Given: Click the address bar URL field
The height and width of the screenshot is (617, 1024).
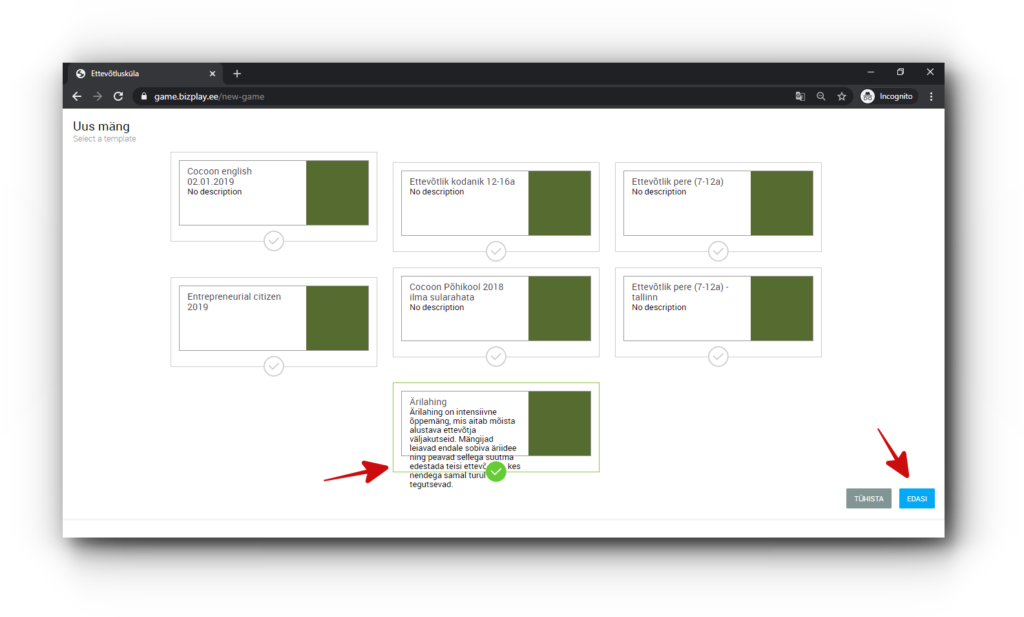Looking at the screenshot, I should pyautogui.click(x=450, y=96).
